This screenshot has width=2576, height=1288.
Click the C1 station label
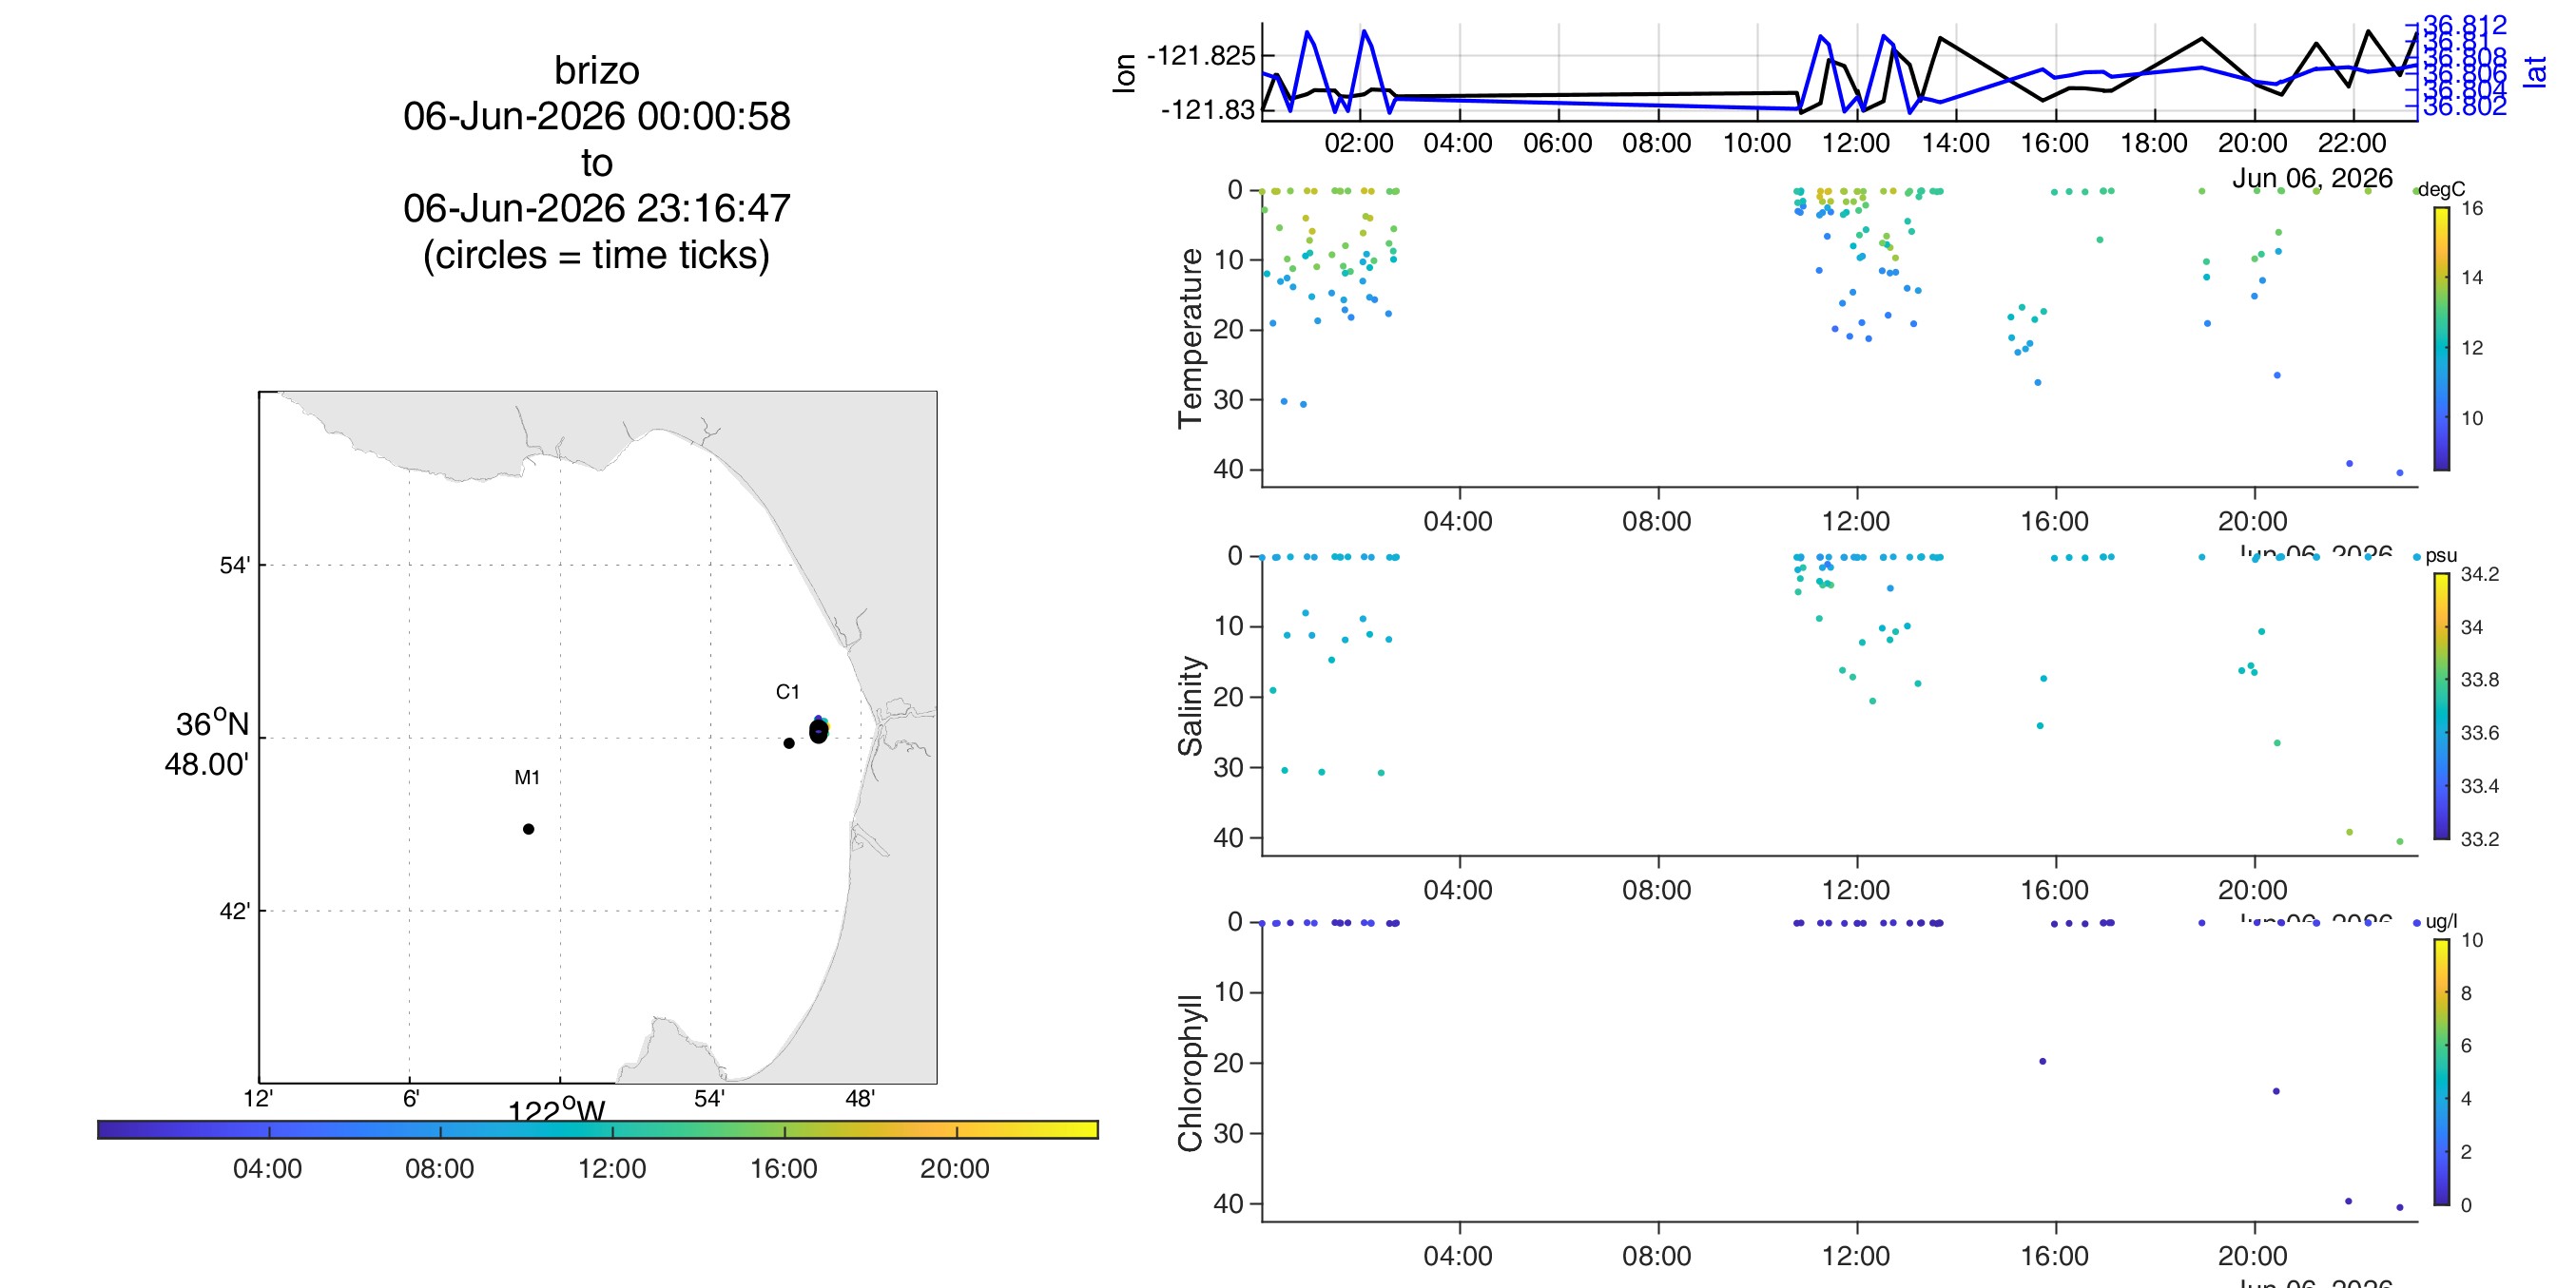[788, 692]
